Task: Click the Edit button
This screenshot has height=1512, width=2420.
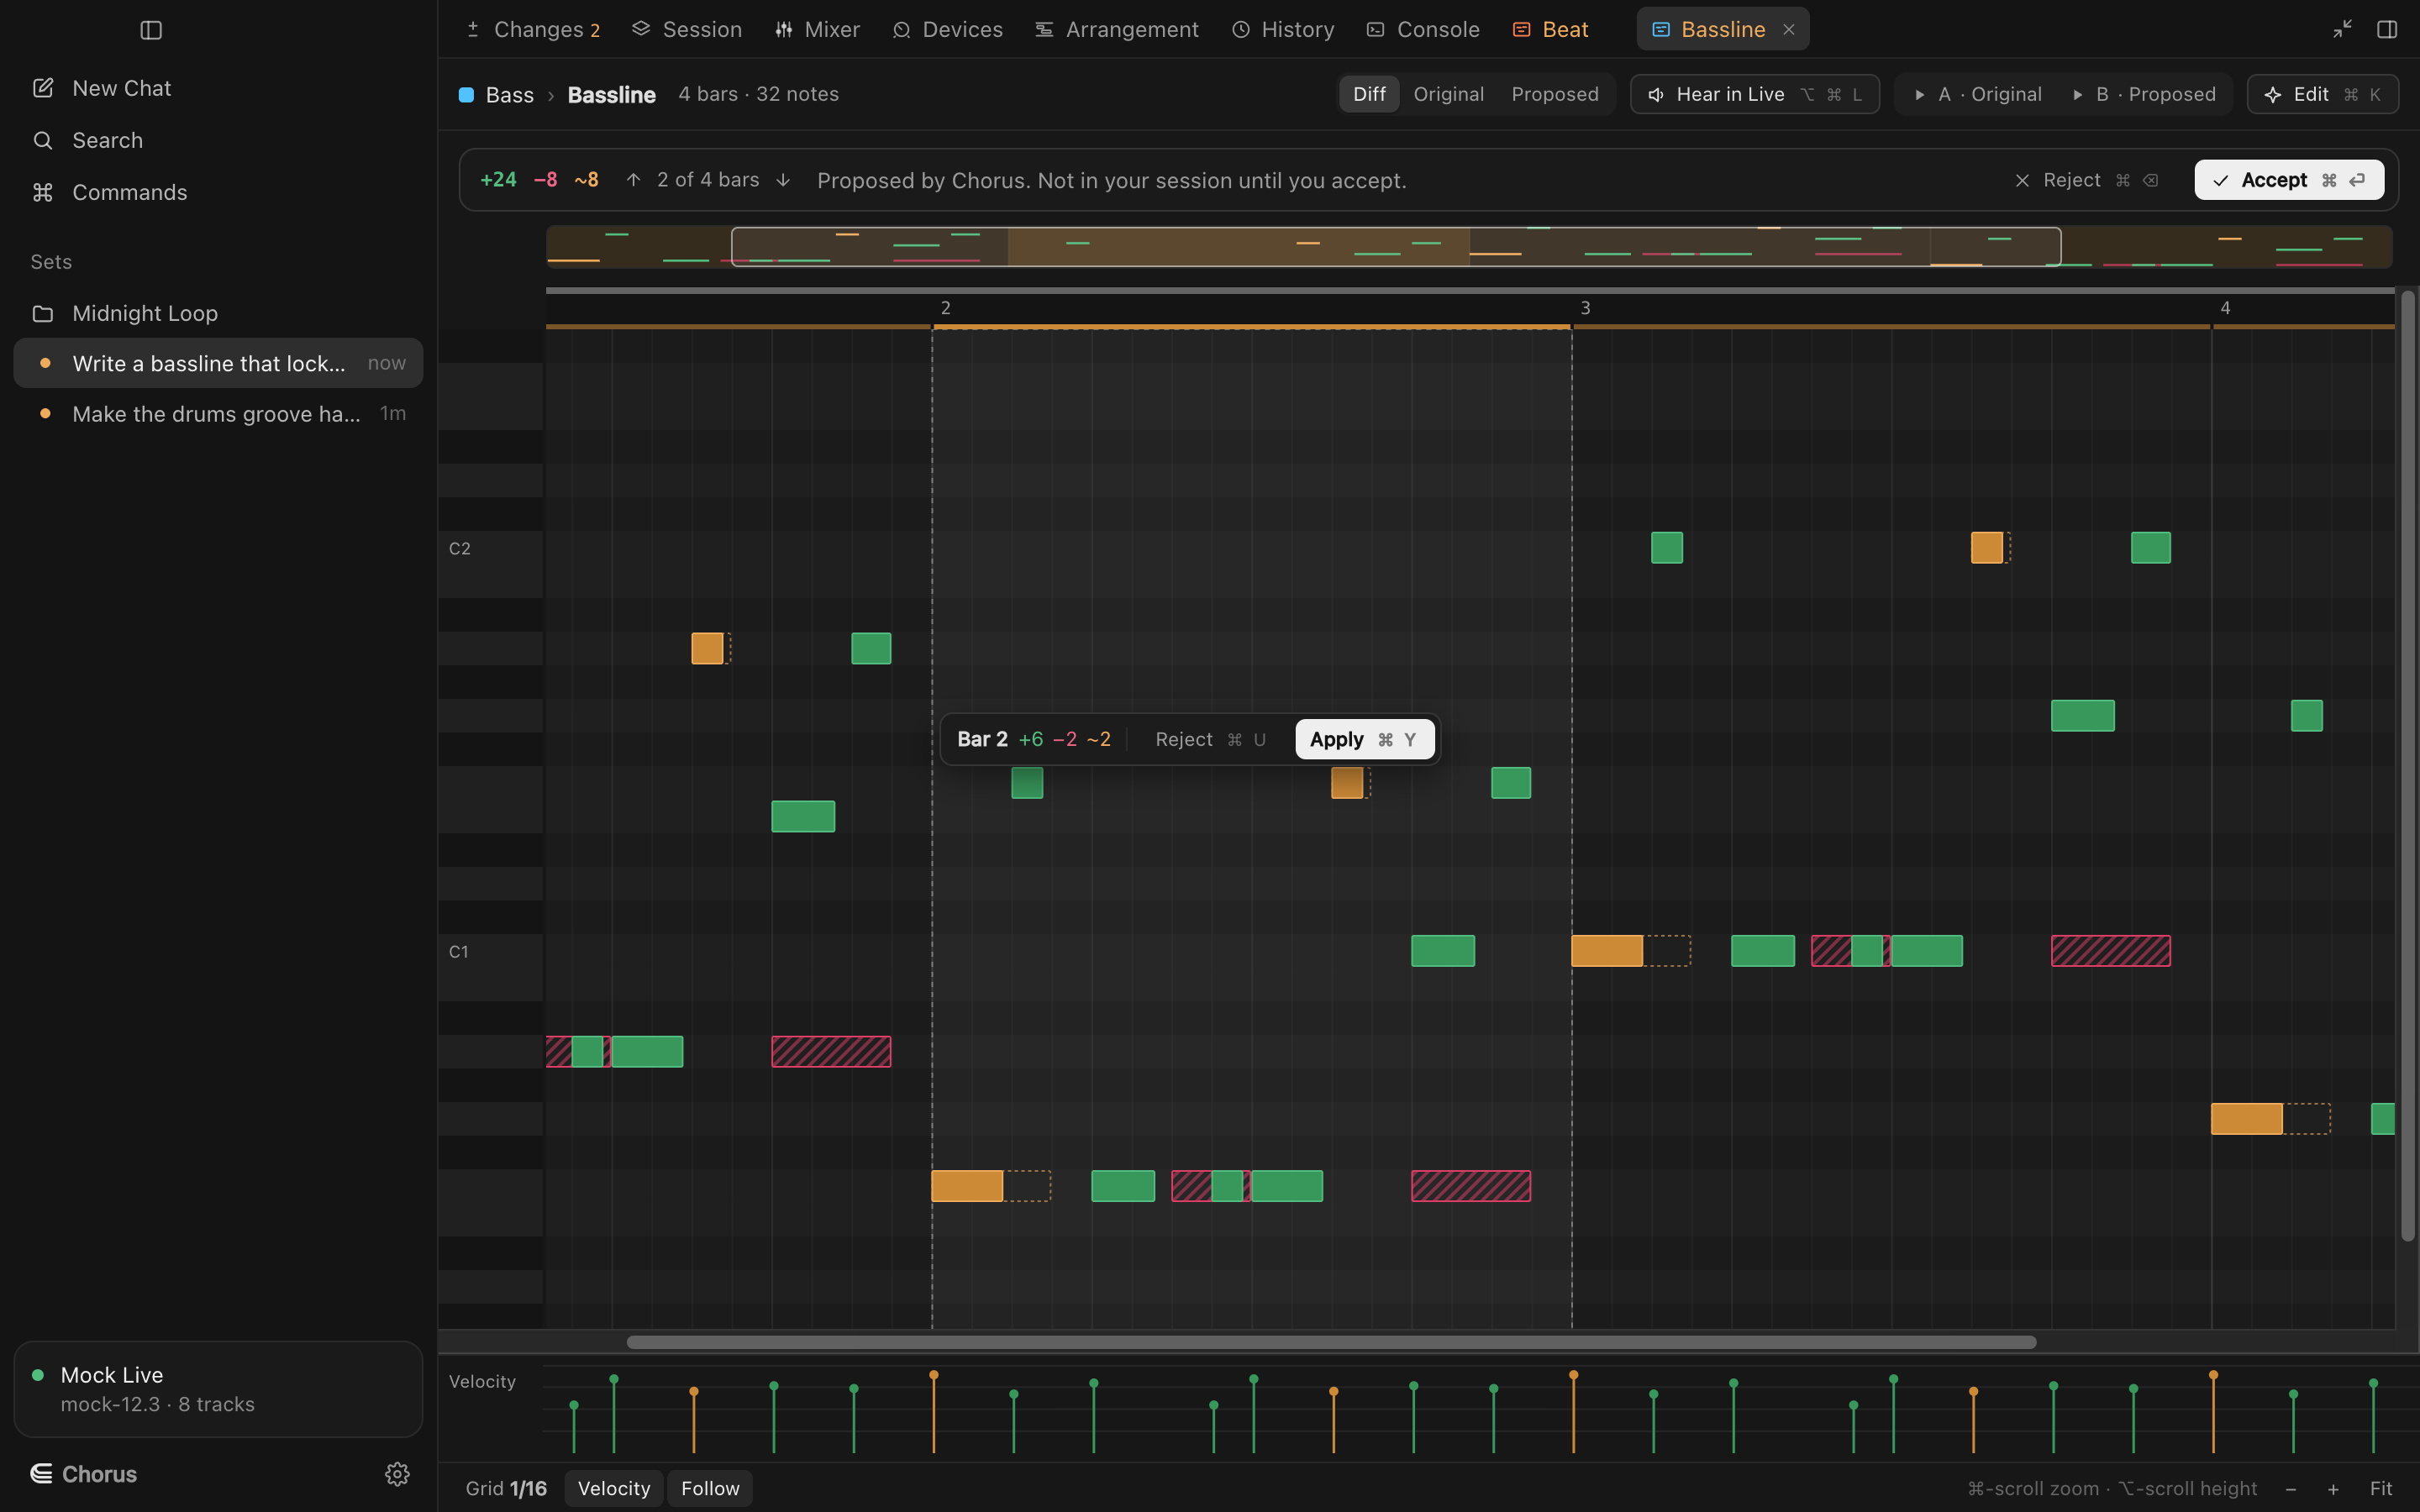Action: click(2323, 94)
